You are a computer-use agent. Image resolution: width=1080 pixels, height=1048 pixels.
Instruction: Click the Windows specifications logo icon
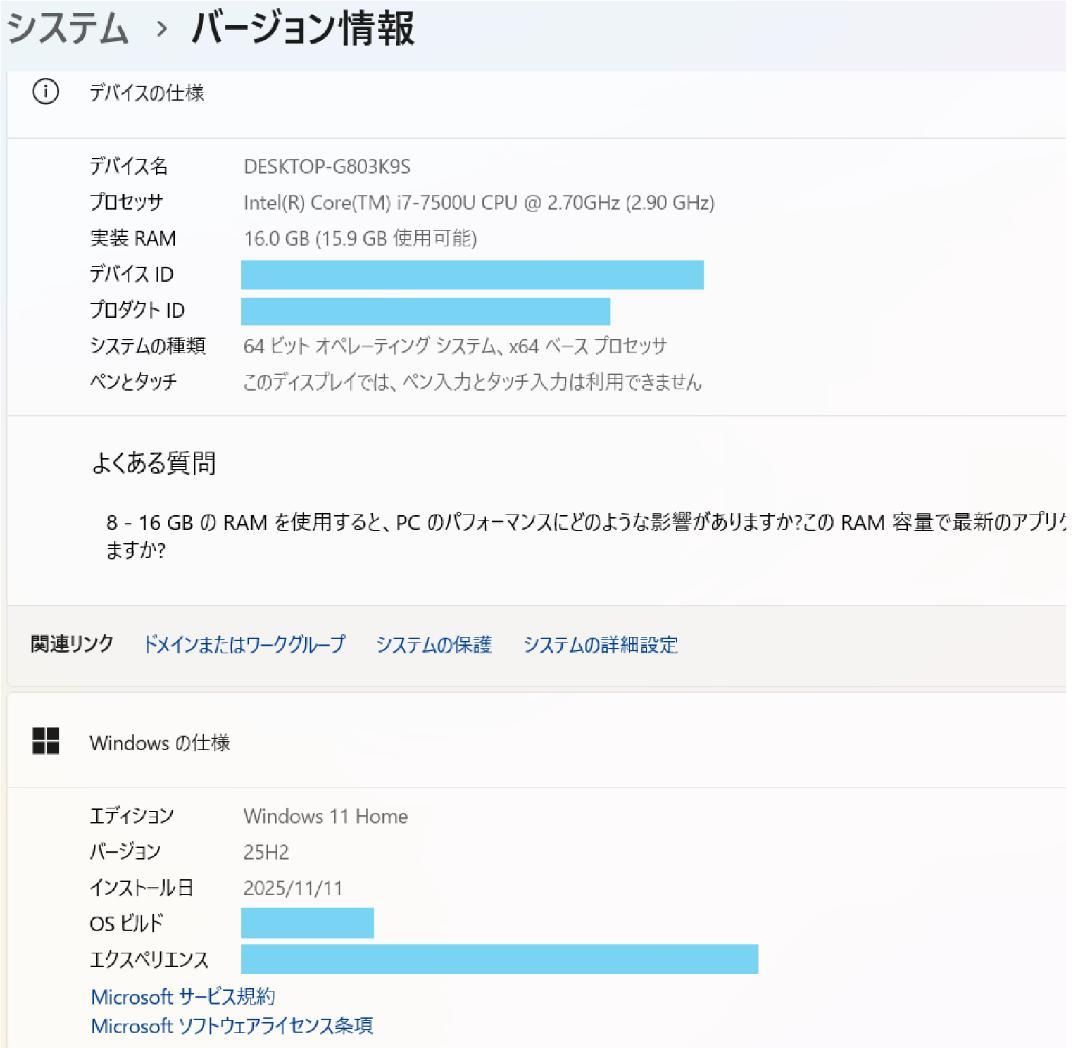coord(45,742)
